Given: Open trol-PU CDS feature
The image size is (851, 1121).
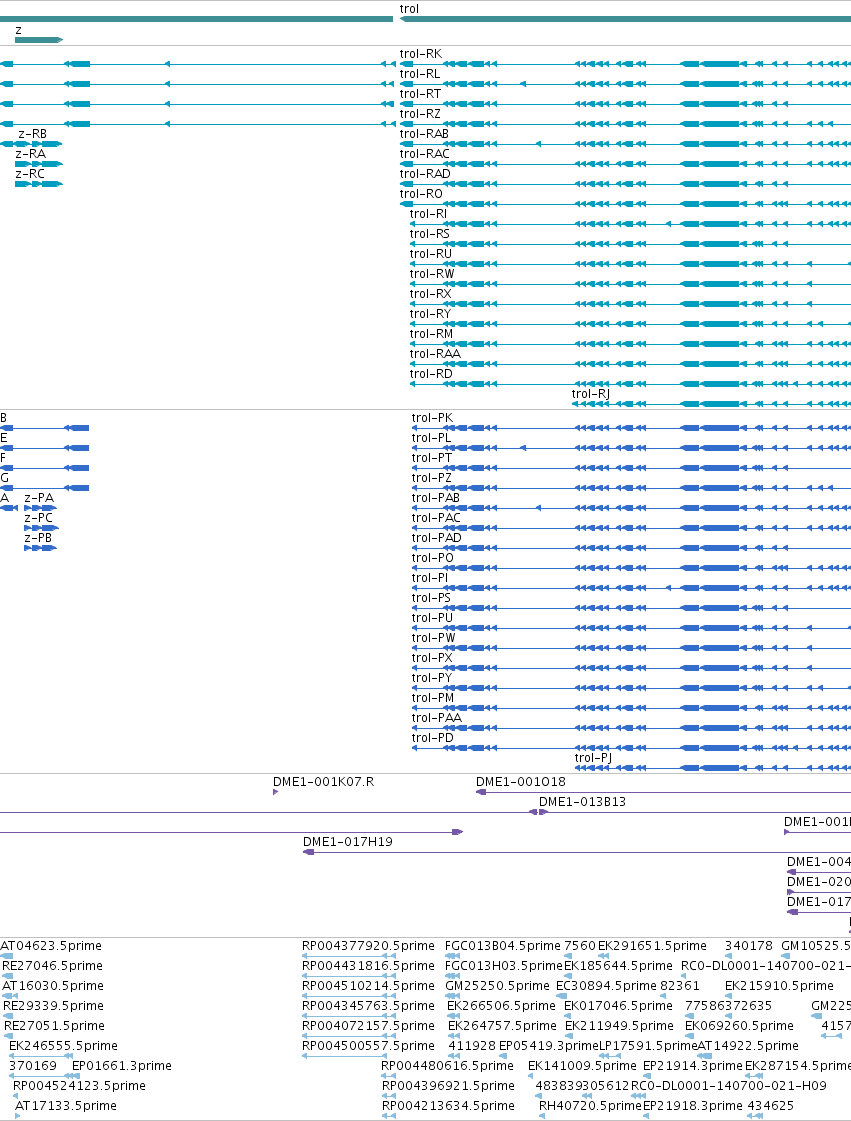Looking at the screenshot, I should pyautogui.click(x=432, y=618).
